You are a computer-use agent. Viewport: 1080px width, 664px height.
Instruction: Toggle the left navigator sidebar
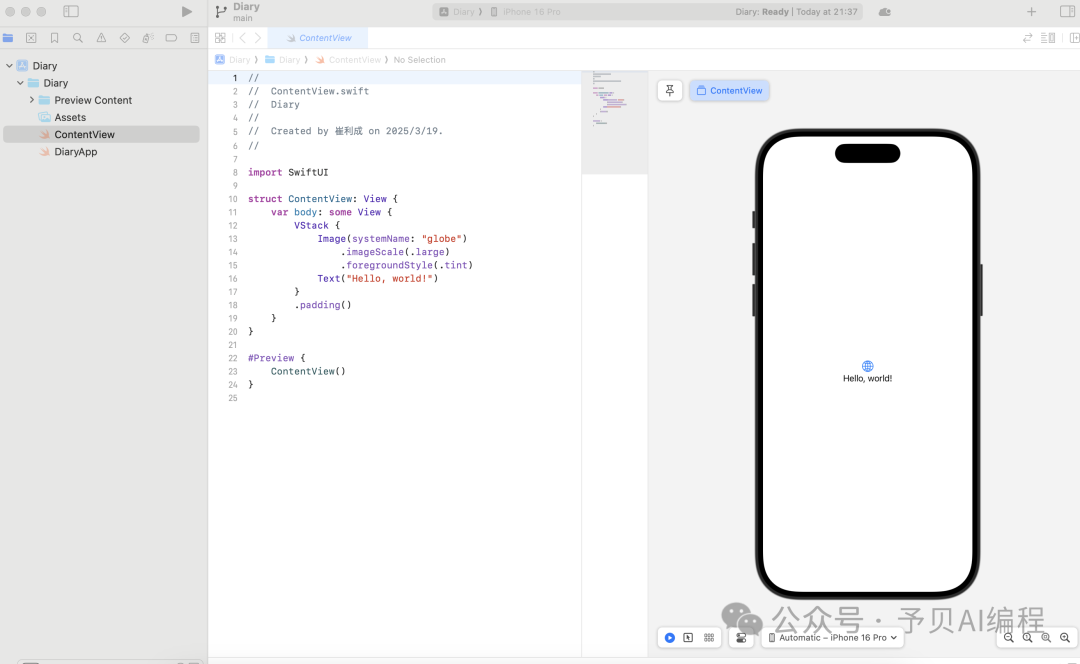point(71,12)
